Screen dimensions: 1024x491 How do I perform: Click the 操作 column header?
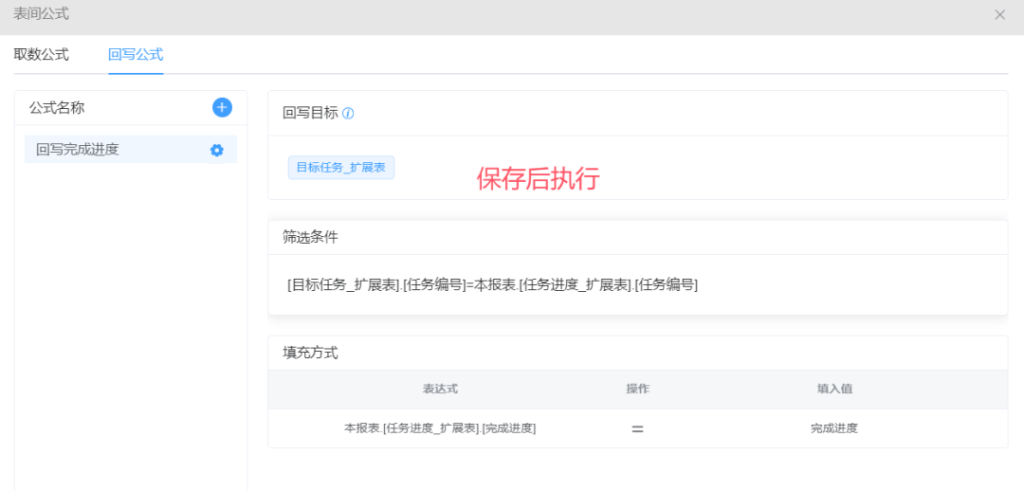[637, 388]
